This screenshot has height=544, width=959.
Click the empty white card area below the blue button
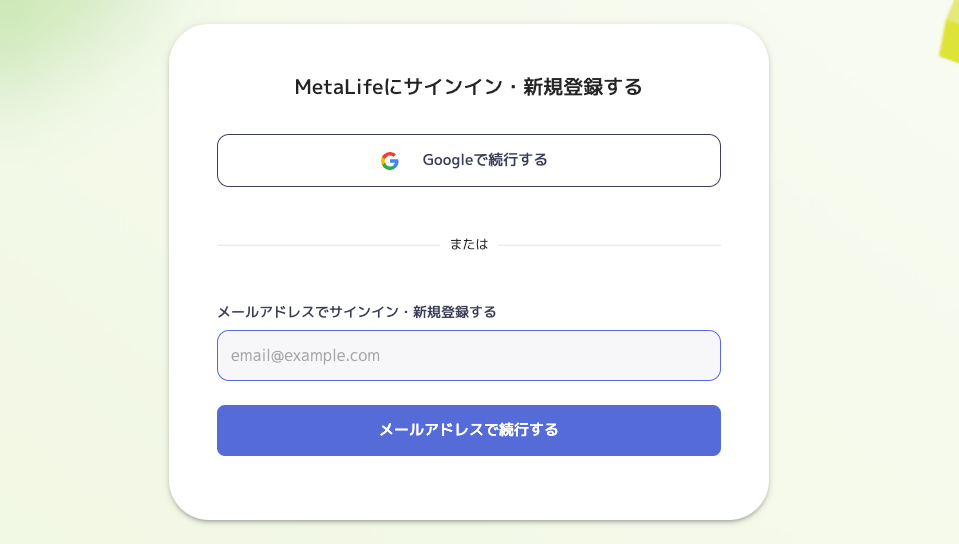(x=468, y=486)
